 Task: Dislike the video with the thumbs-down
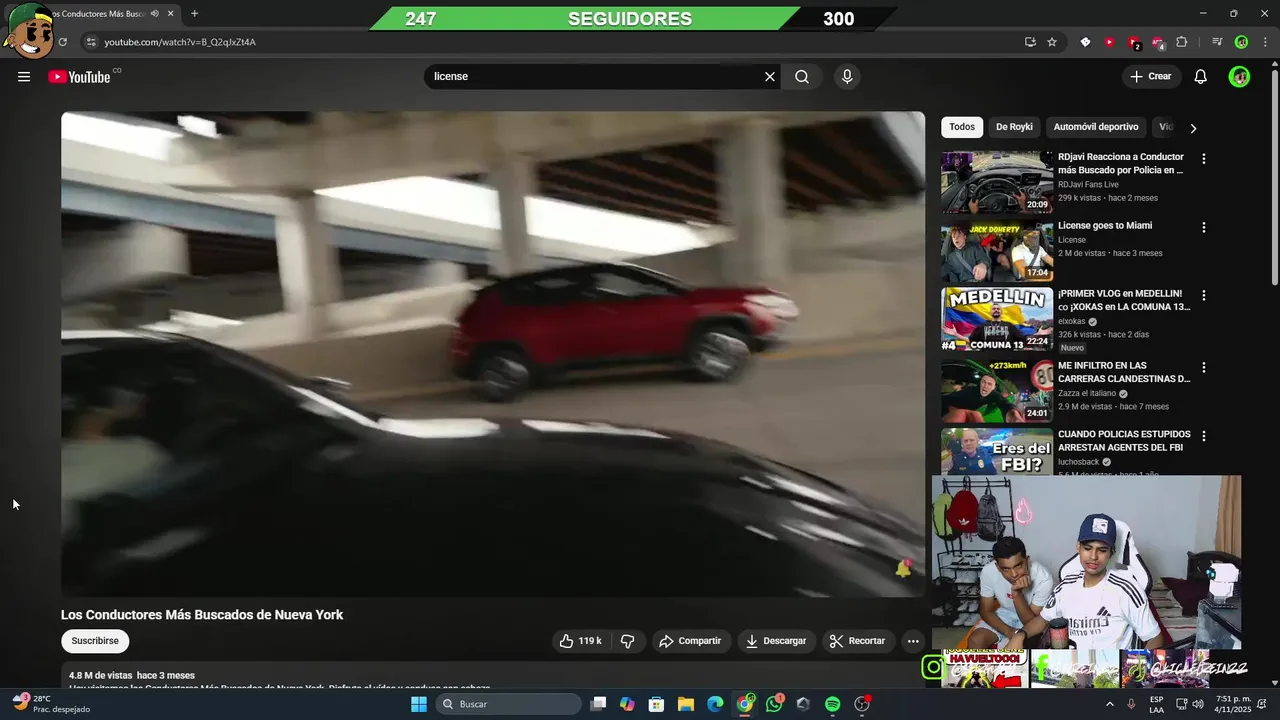[628, 641]
